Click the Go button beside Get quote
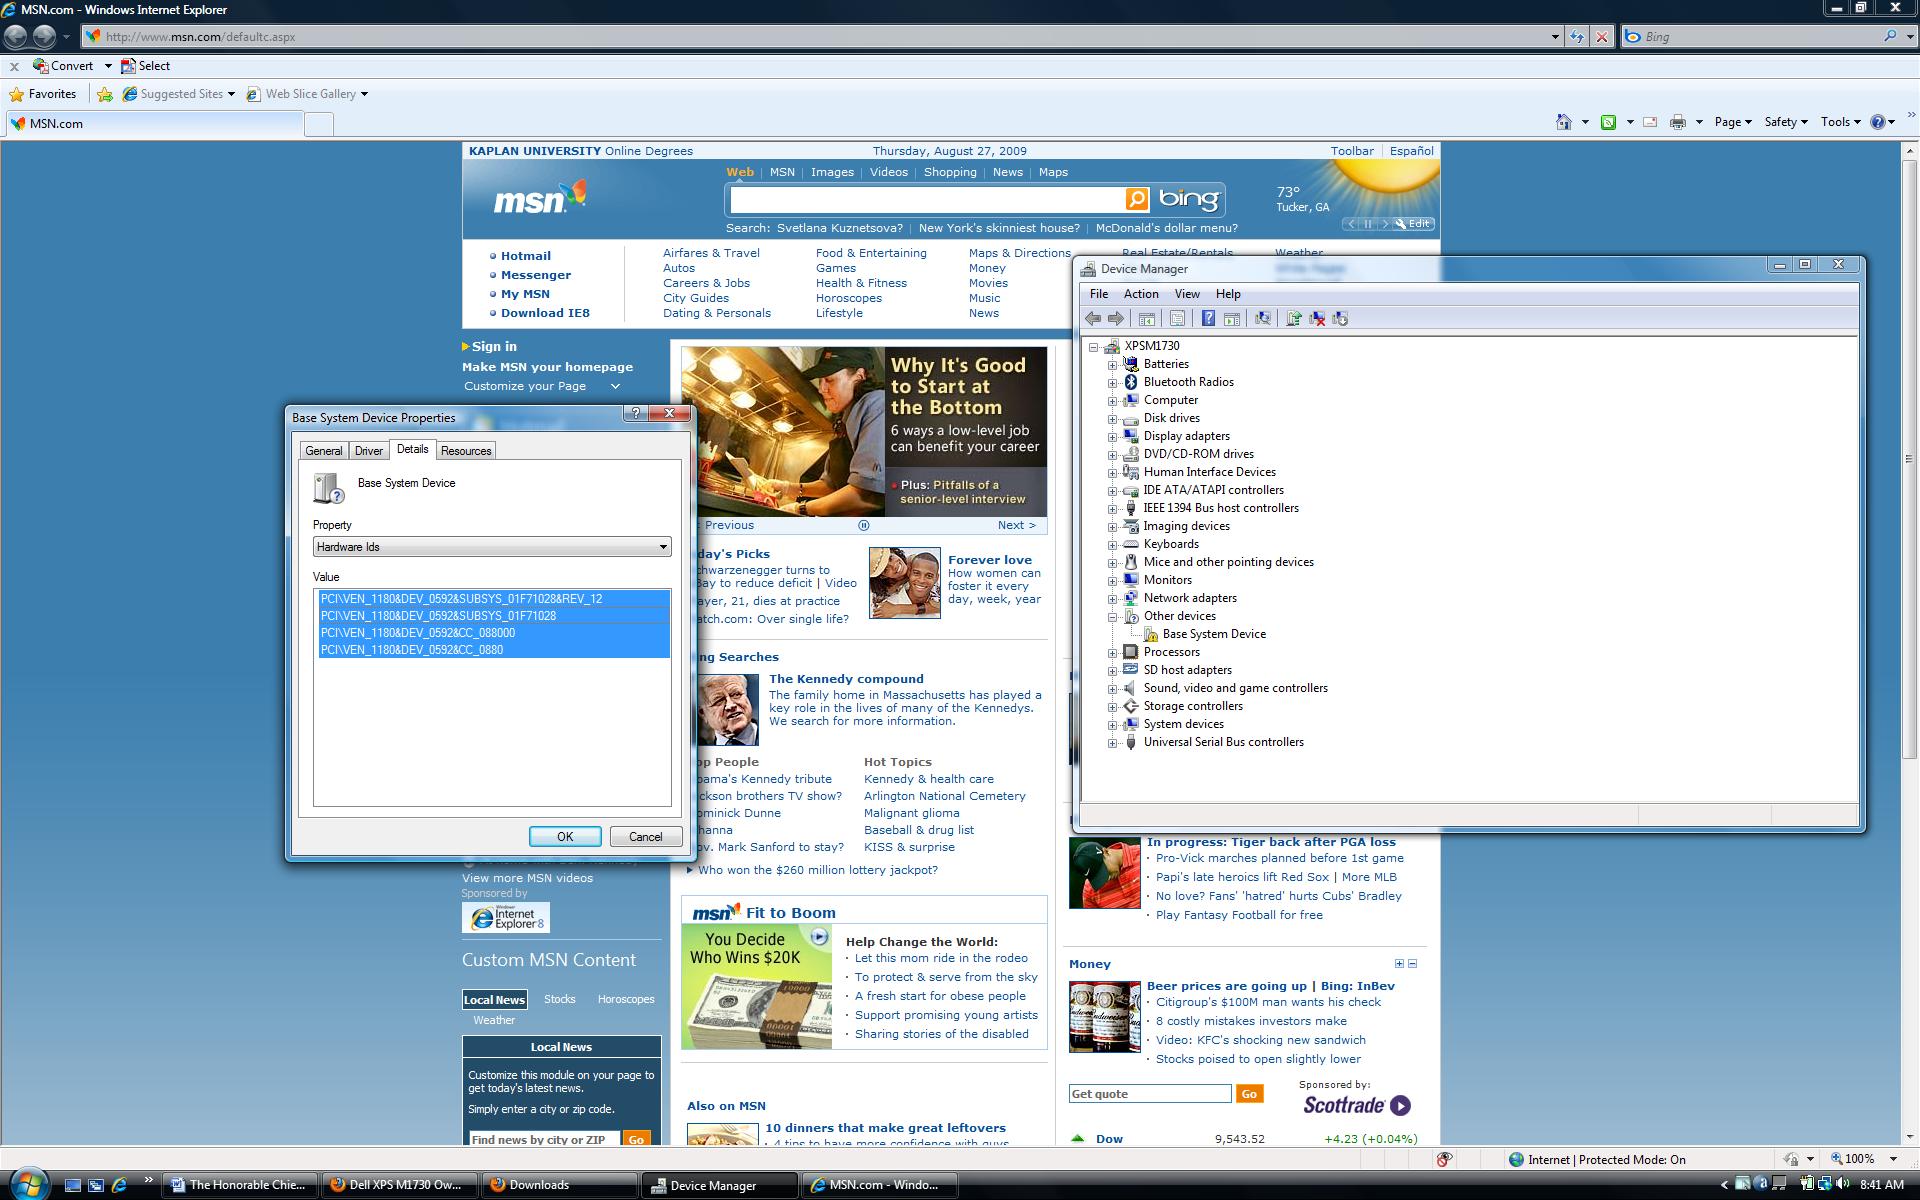 tap(1249, 1094)
